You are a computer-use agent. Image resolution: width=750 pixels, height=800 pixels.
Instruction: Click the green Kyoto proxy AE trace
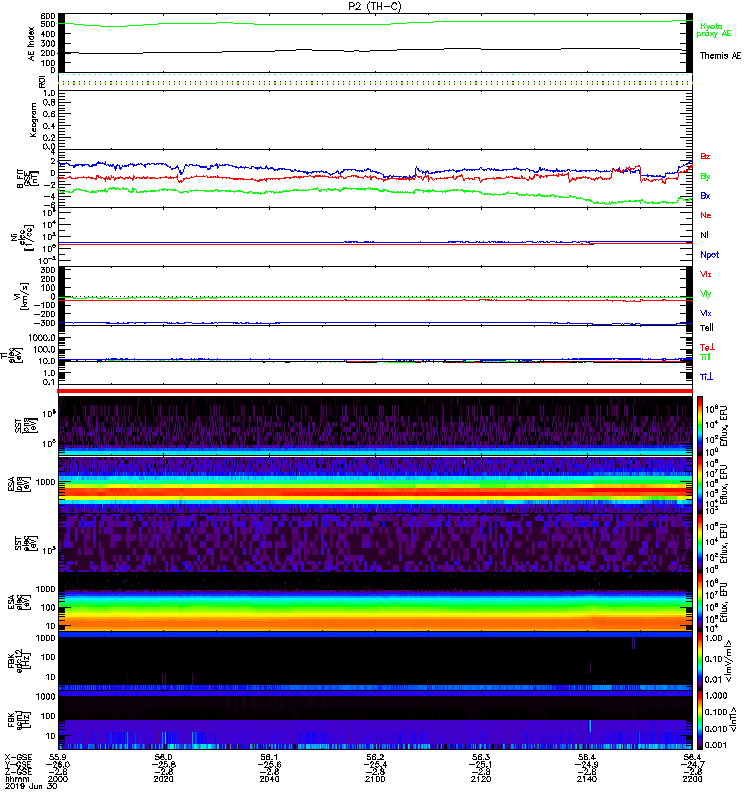pos(375,23)
